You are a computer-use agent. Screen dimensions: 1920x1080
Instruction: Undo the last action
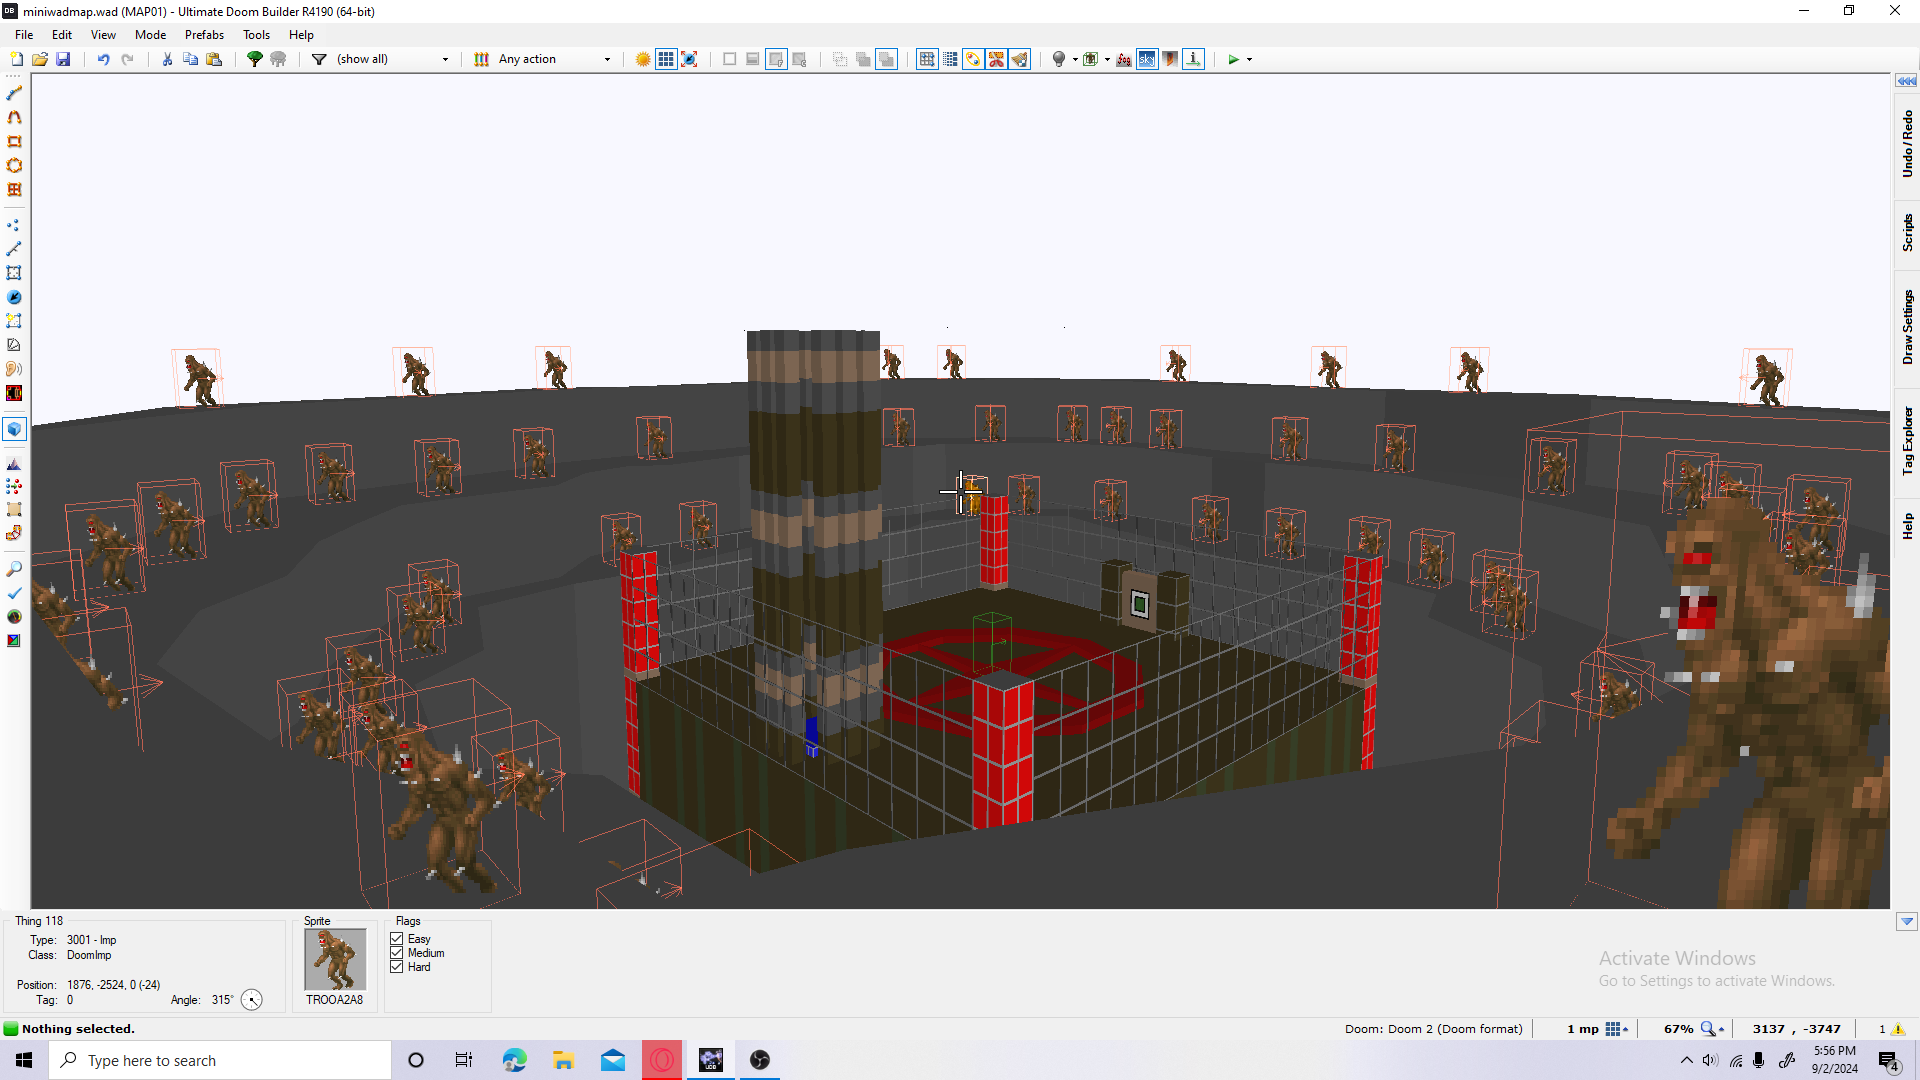103,59
